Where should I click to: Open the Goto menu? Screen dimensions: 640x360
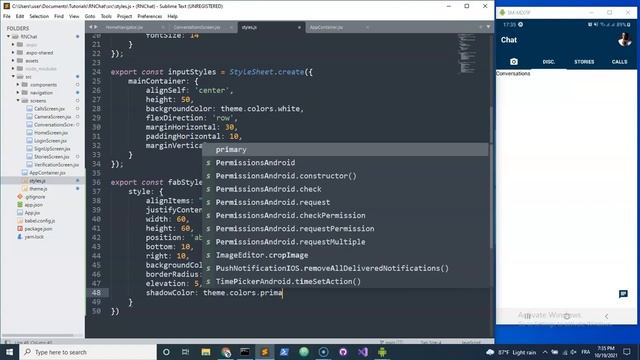pyautogui.click(x=90, y=16)
